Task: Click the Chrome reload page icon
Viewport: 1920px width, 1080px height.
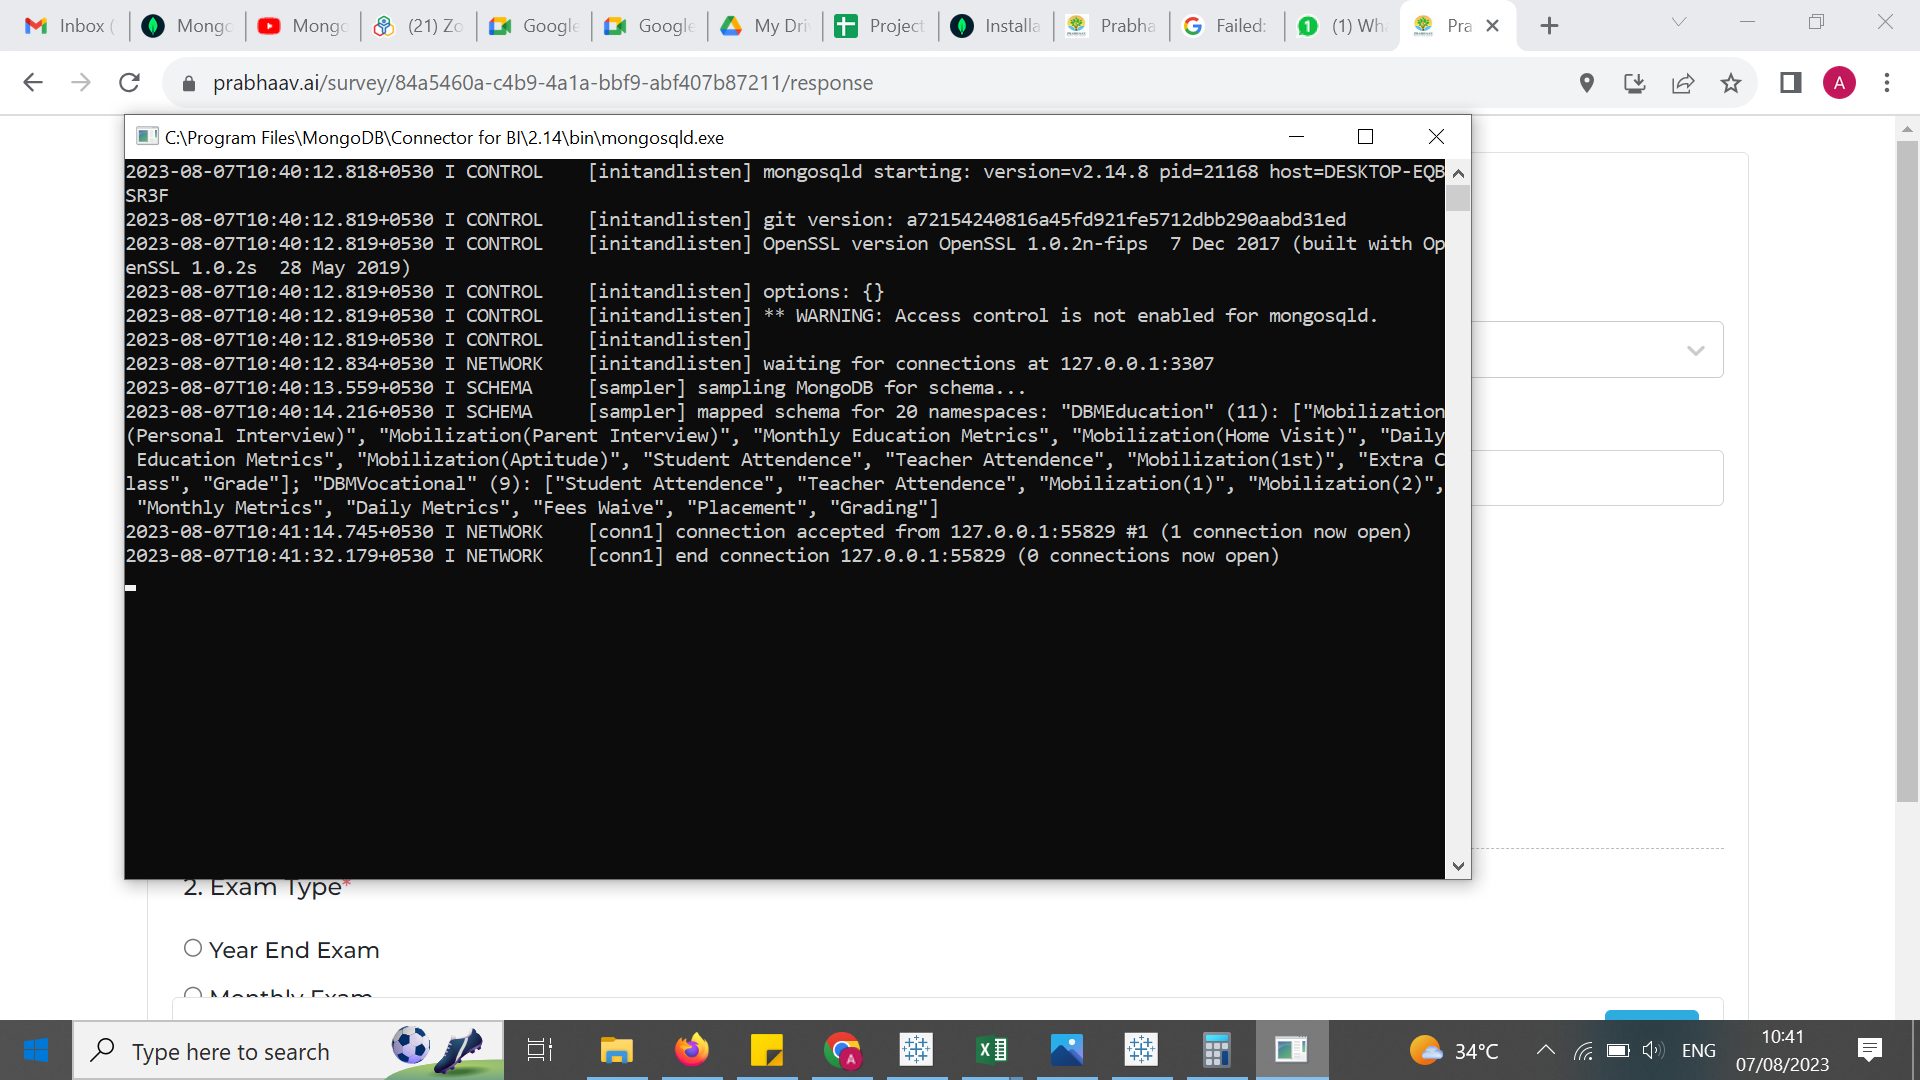Action: tap(129, 83)
